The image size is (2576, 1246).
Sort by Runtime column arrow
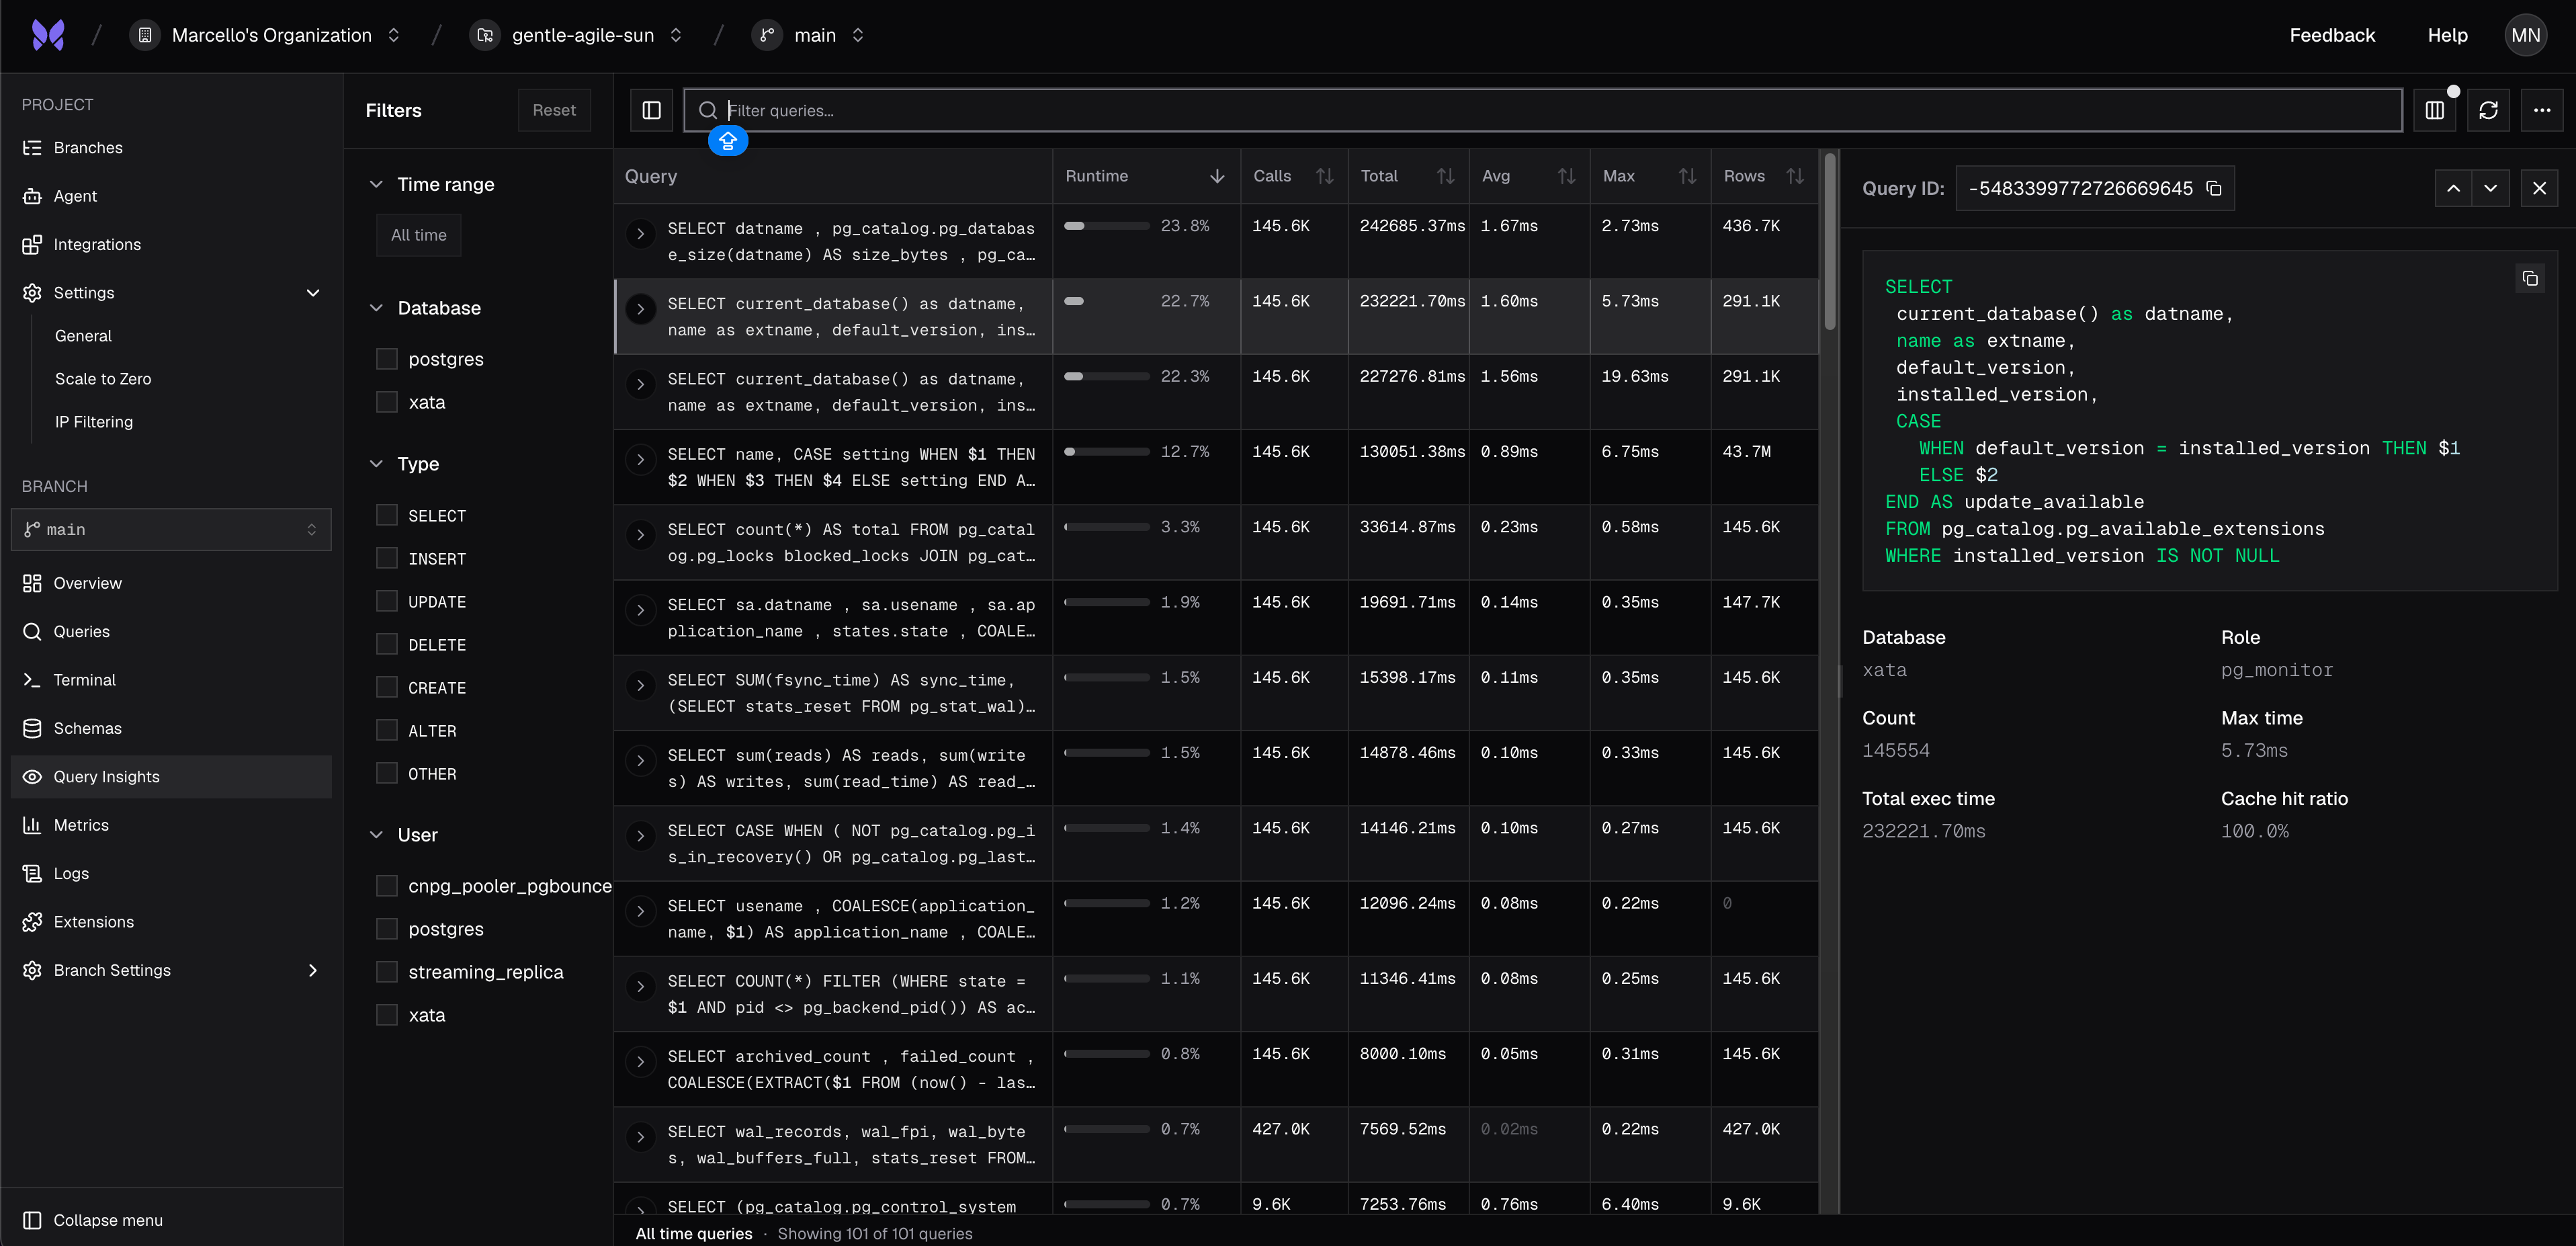pos(1216,176)
